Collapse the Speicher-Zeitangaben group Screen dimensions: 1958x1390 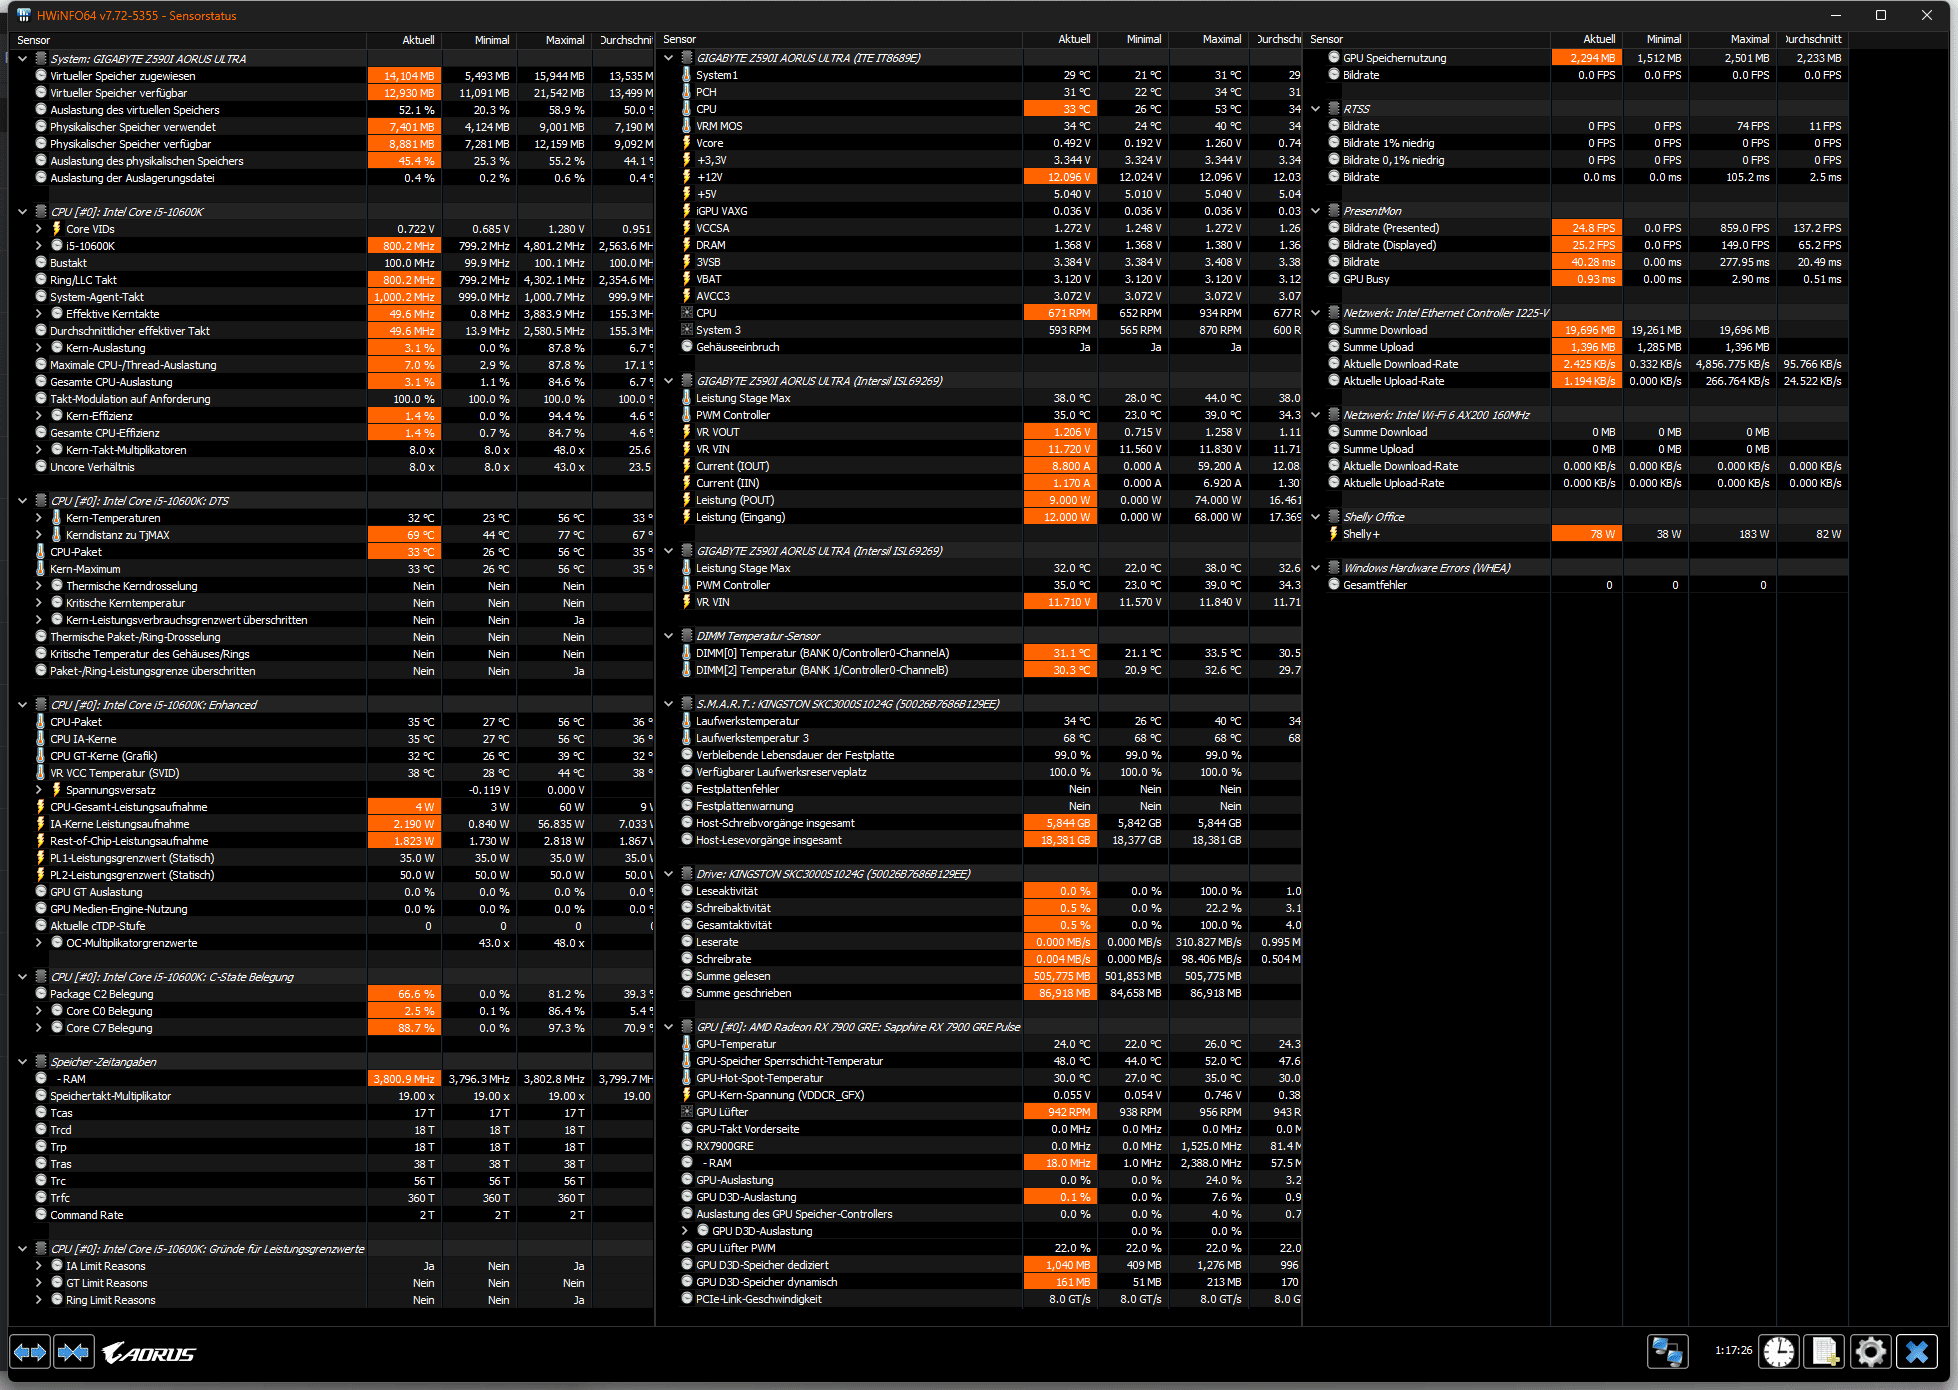click(x=22, y=1061)
